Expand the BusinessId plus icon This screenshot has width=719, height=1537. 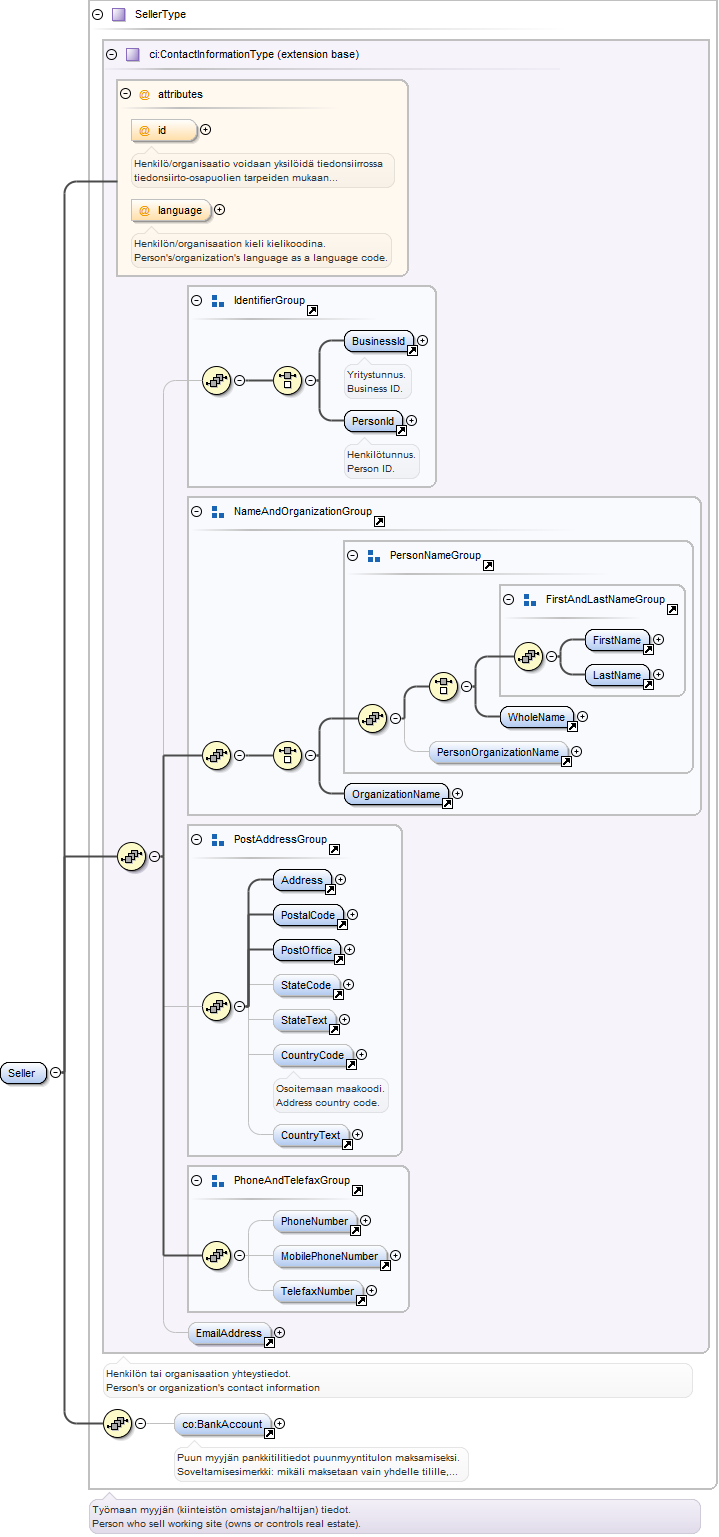[423, 341]
